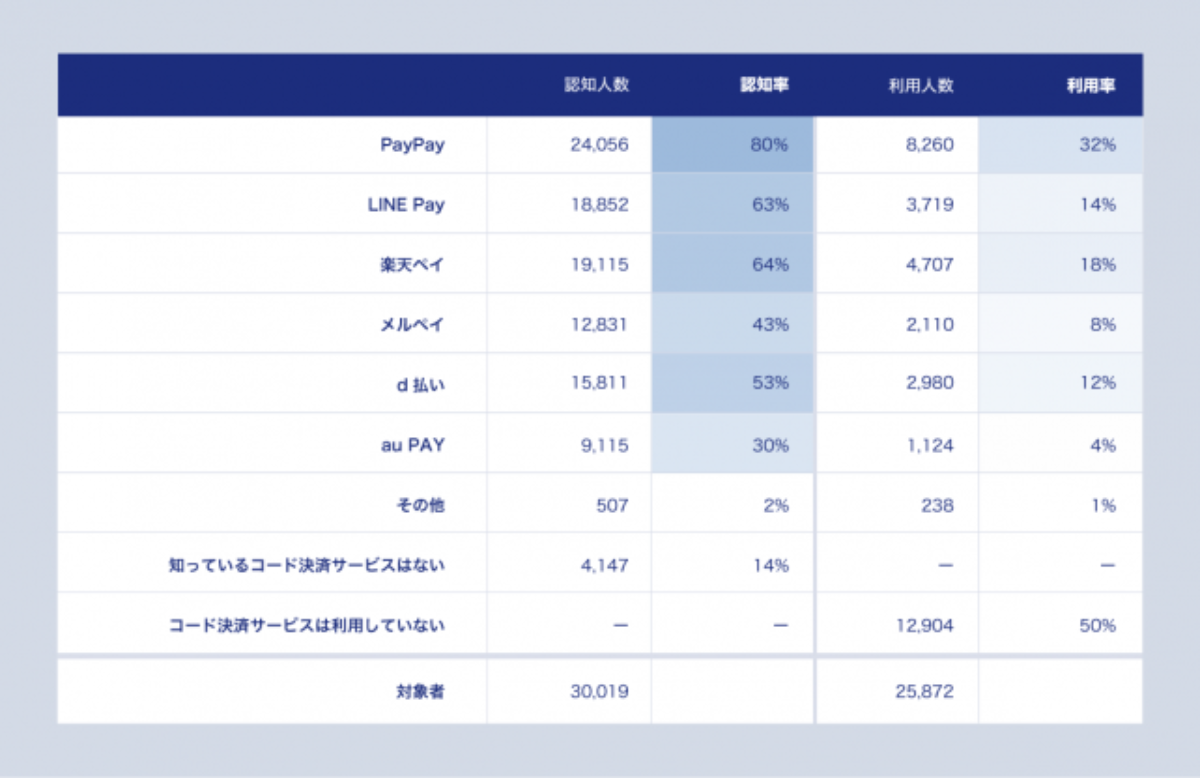
Task: Click the 認知率 column header
Action: click(x=764, y=86)
